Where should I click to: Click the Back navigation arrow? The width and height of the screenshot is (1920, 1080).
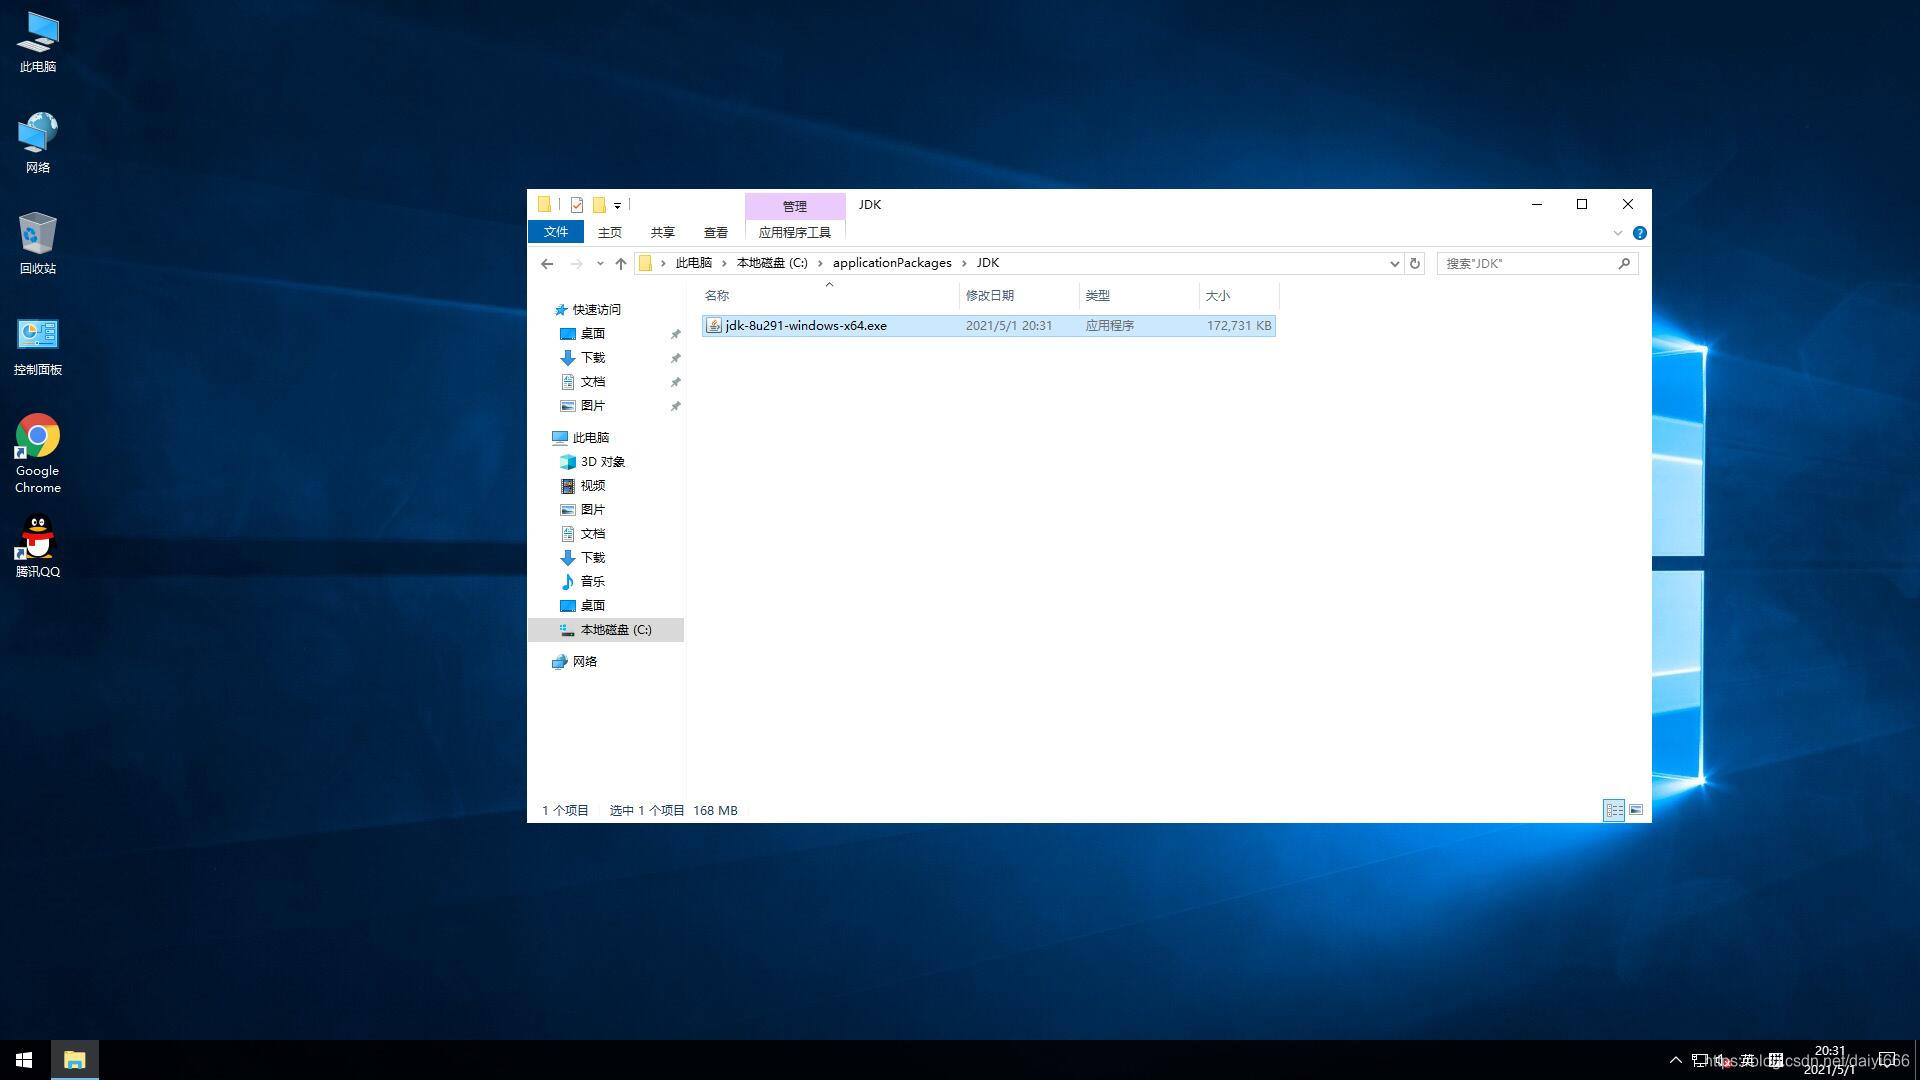(x=547, y=264)
